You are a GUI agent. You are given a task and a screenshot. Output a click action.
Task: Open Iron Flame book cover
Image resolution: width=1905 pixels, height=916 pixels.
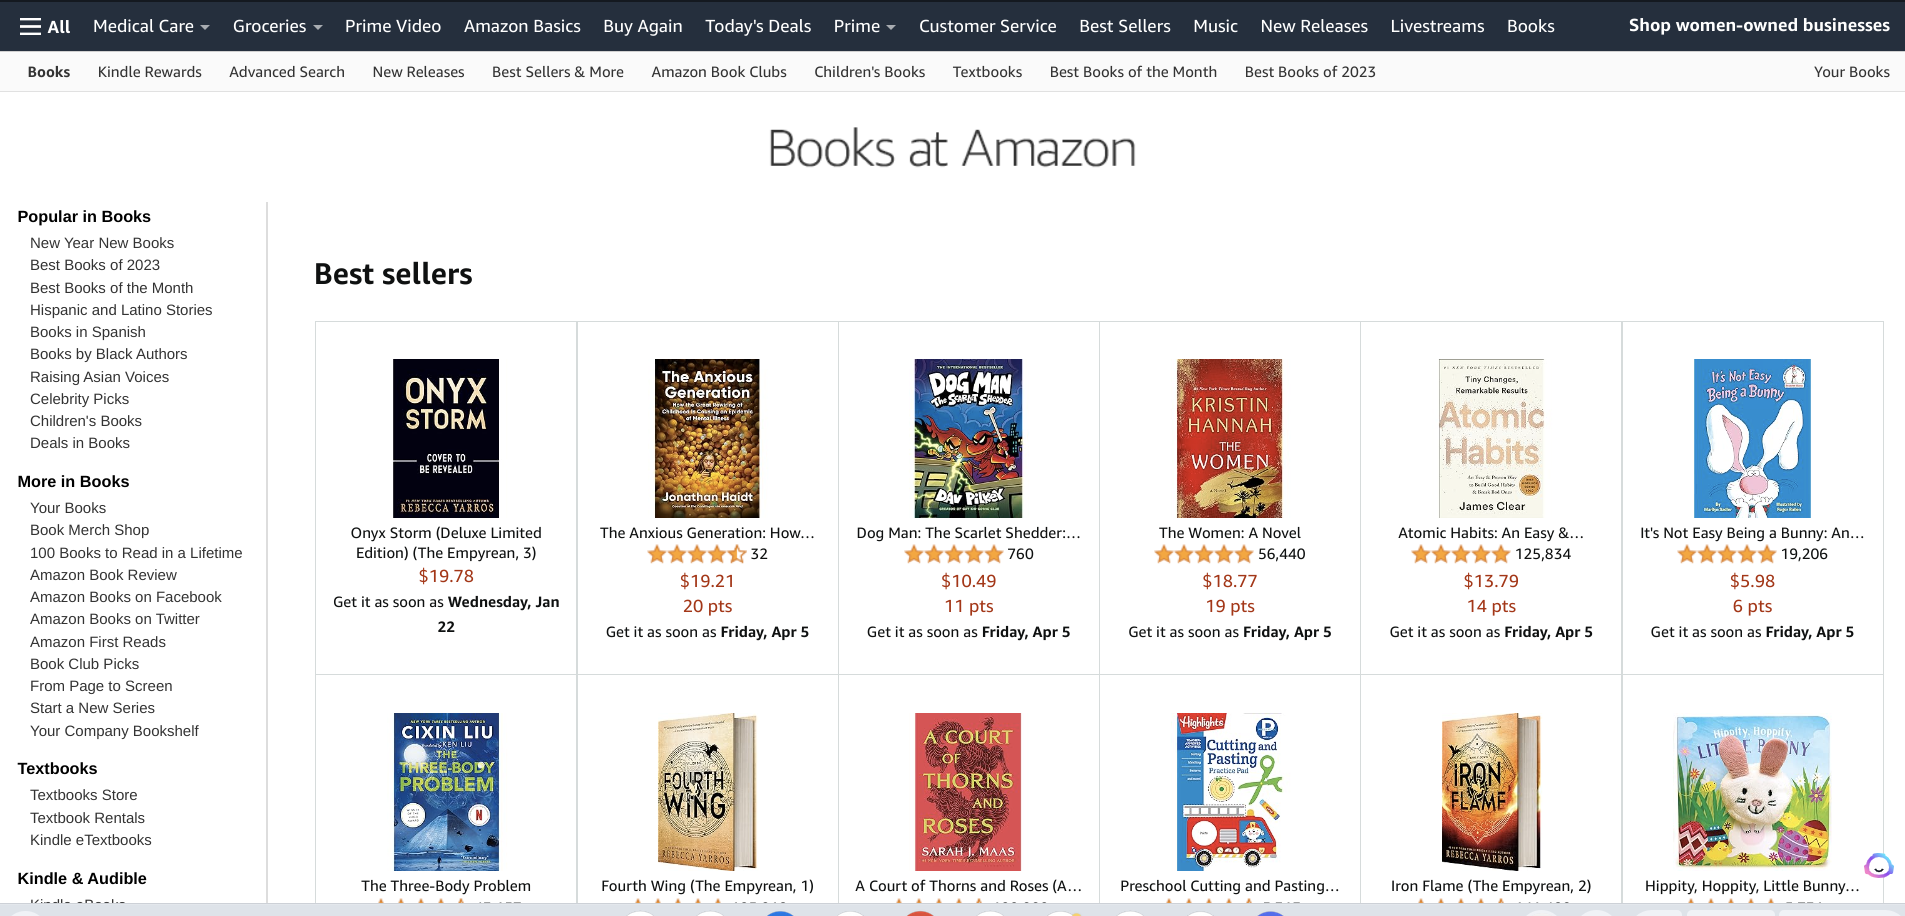point(1491,792)
